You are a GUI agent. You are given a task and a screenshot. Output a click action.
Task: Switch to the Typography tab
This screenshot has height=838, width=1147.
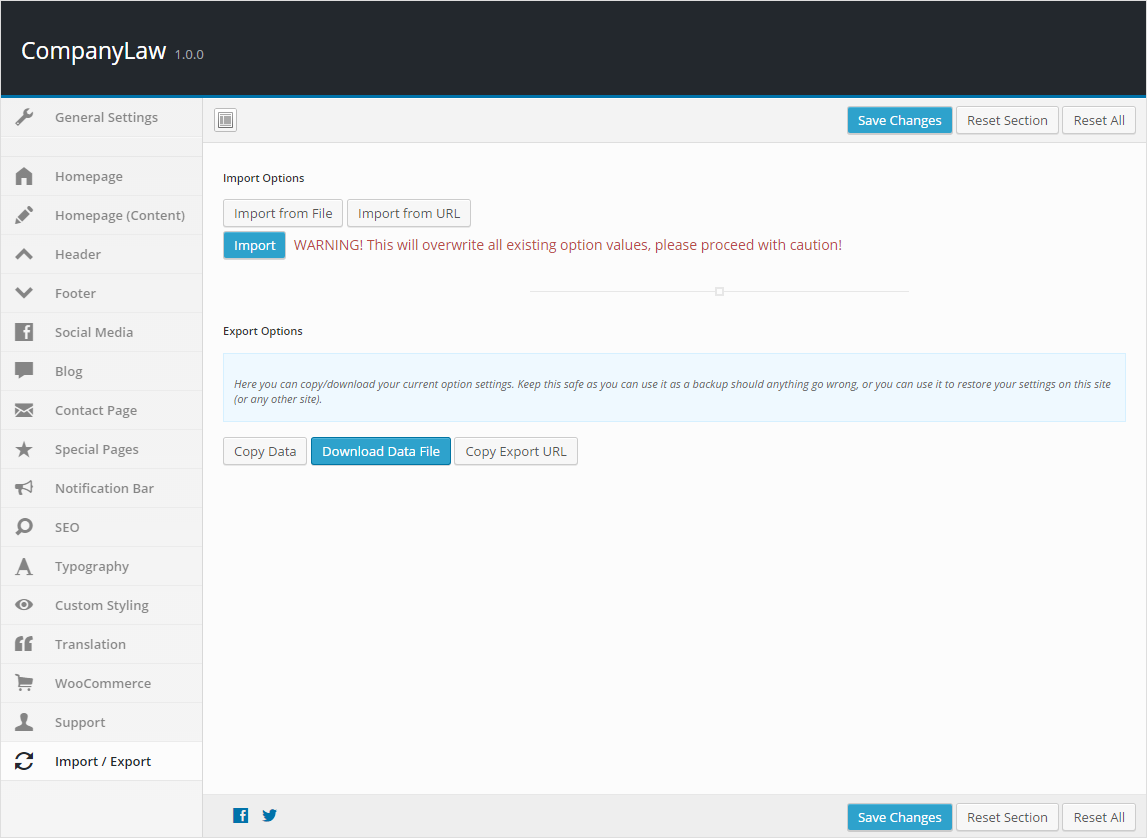tap(92, 566)
